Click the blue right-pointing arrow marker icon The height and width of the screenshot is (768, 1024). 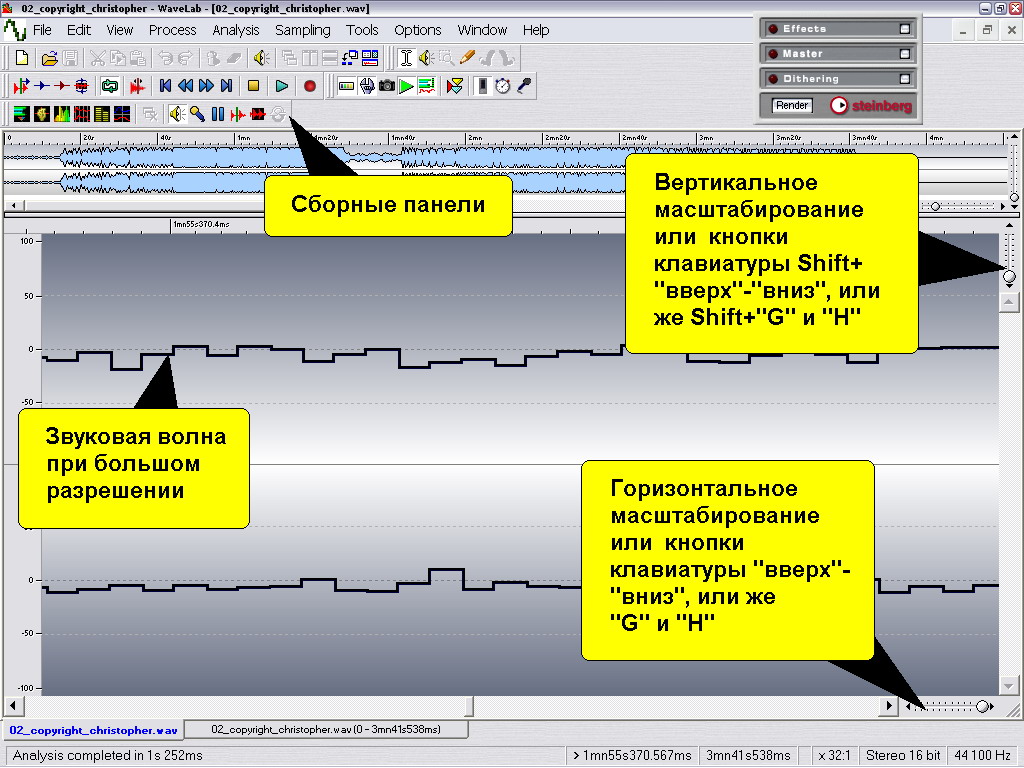(42, 86)
